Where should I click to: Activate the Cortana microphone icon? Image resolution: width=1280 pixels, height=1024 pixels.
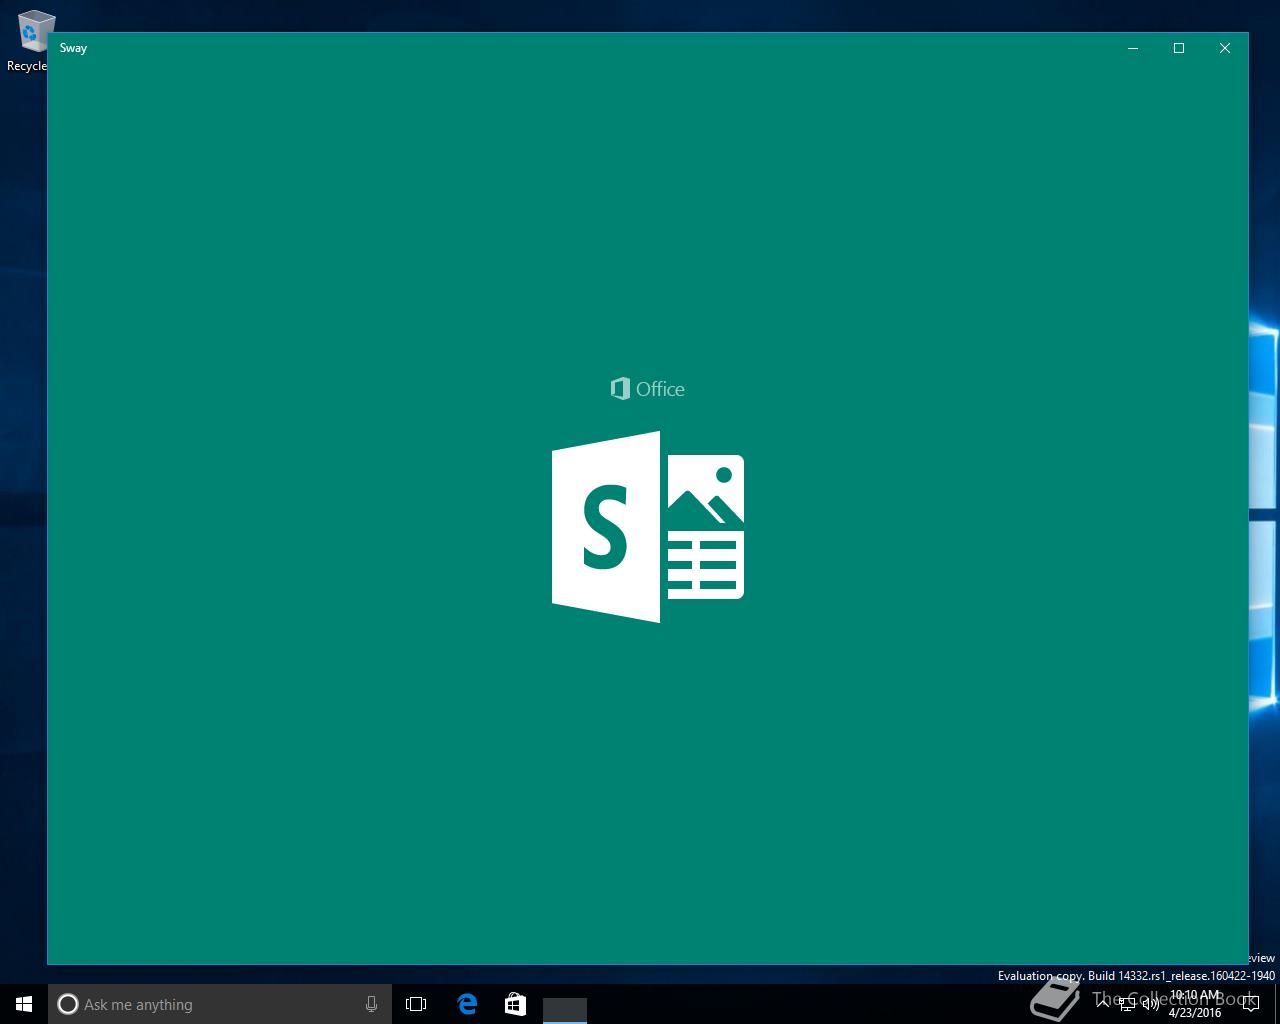coord(371,1004)
